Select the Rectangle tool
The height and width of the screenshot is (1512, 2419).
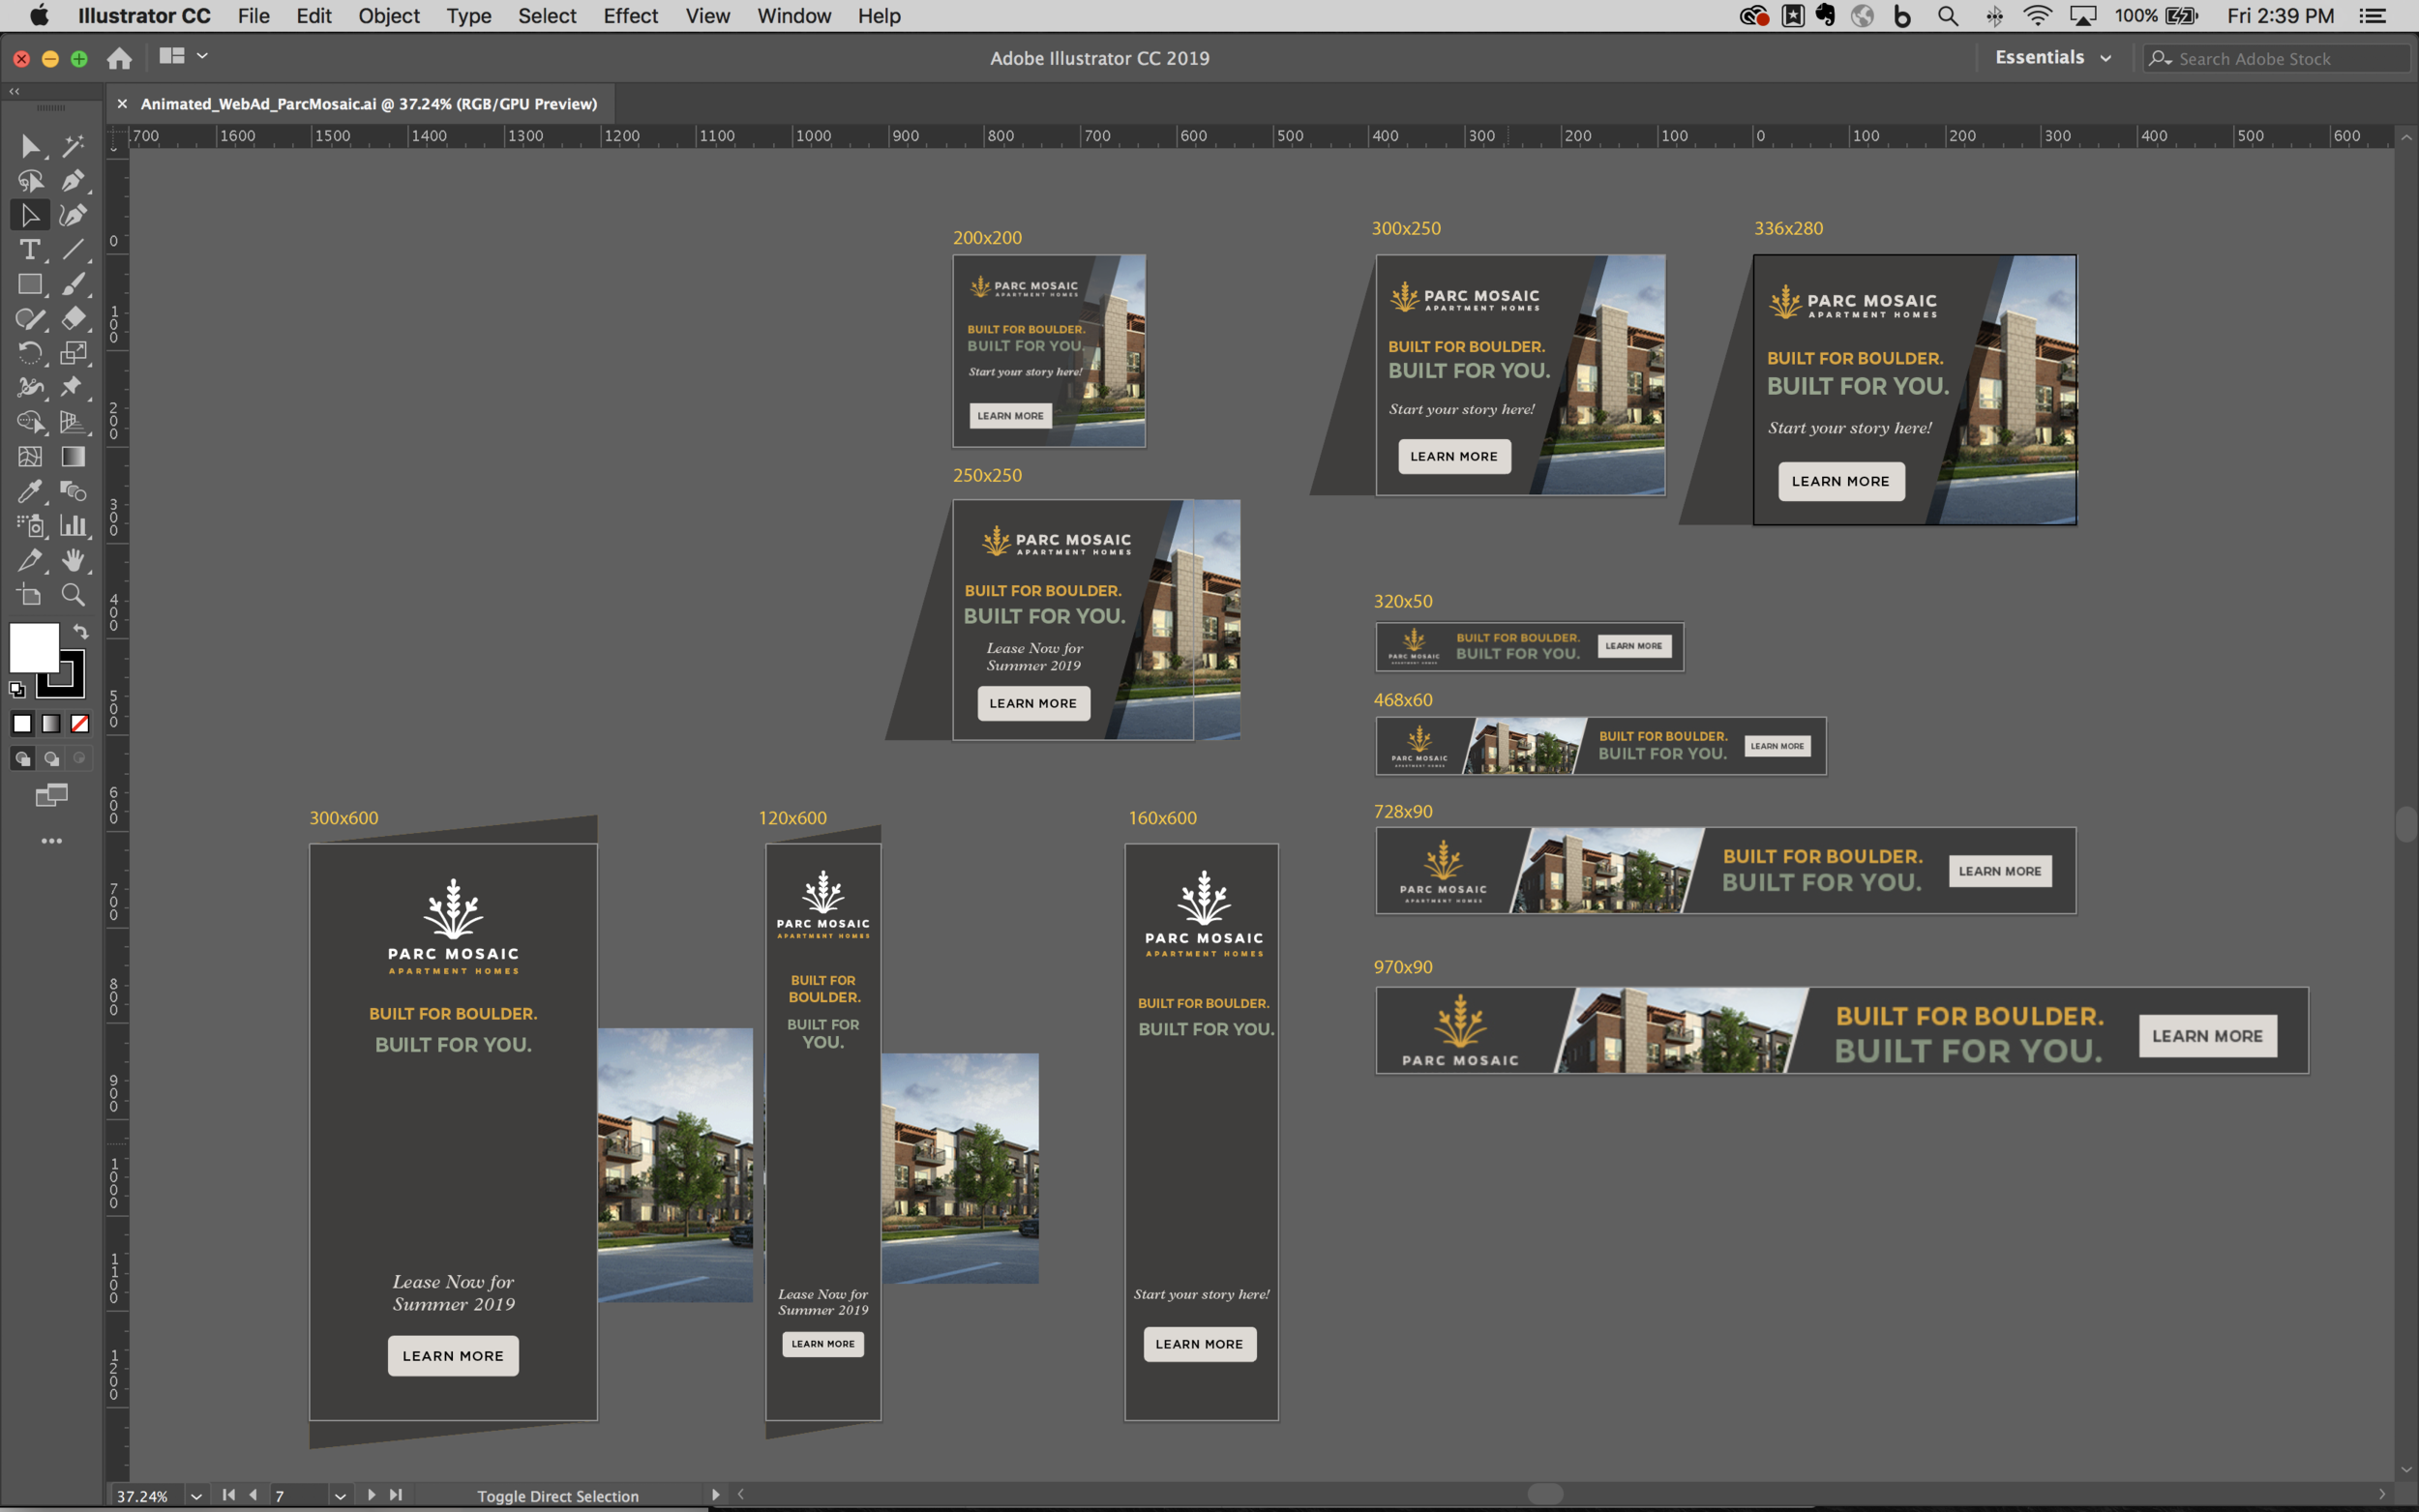click(30, 284)
